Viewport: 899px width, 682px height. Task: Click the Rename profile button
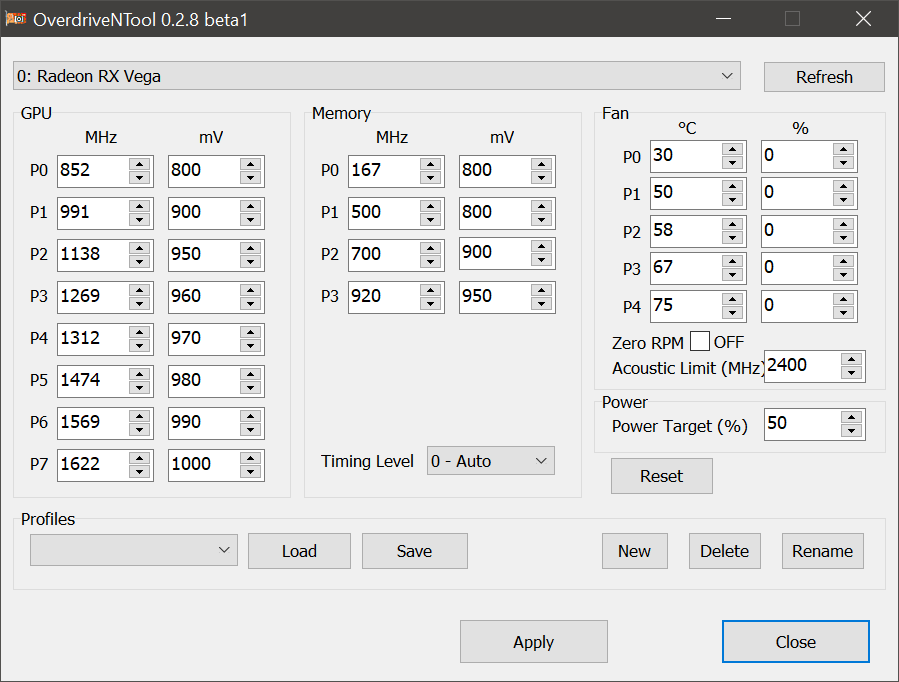pyautogui.click(x=823, y=551)
